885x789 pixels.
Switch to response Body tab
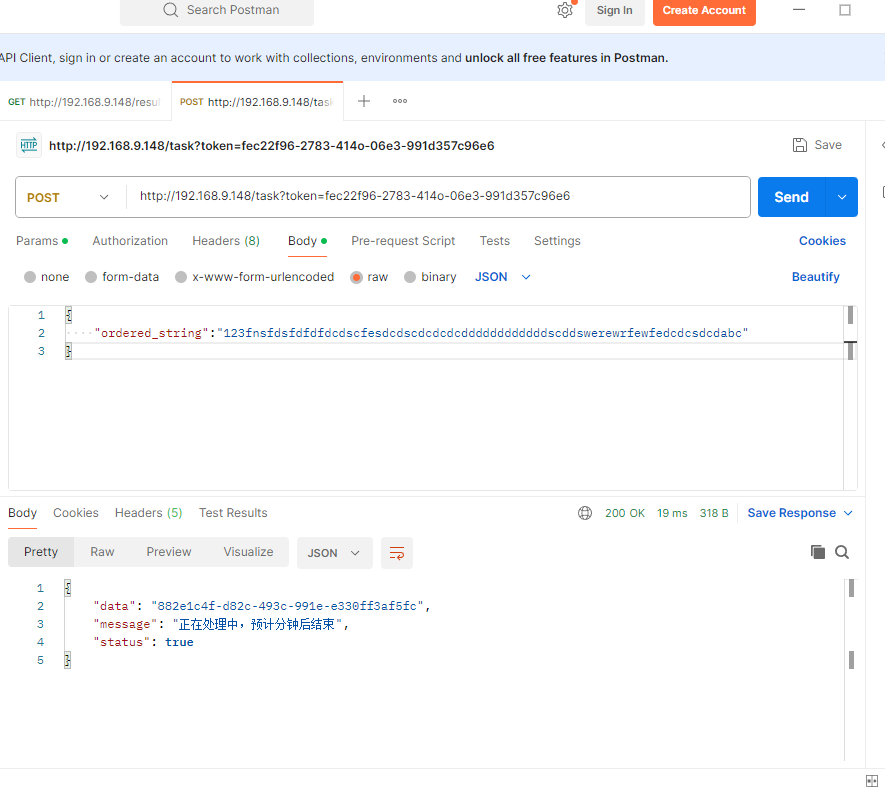(22, 512)
